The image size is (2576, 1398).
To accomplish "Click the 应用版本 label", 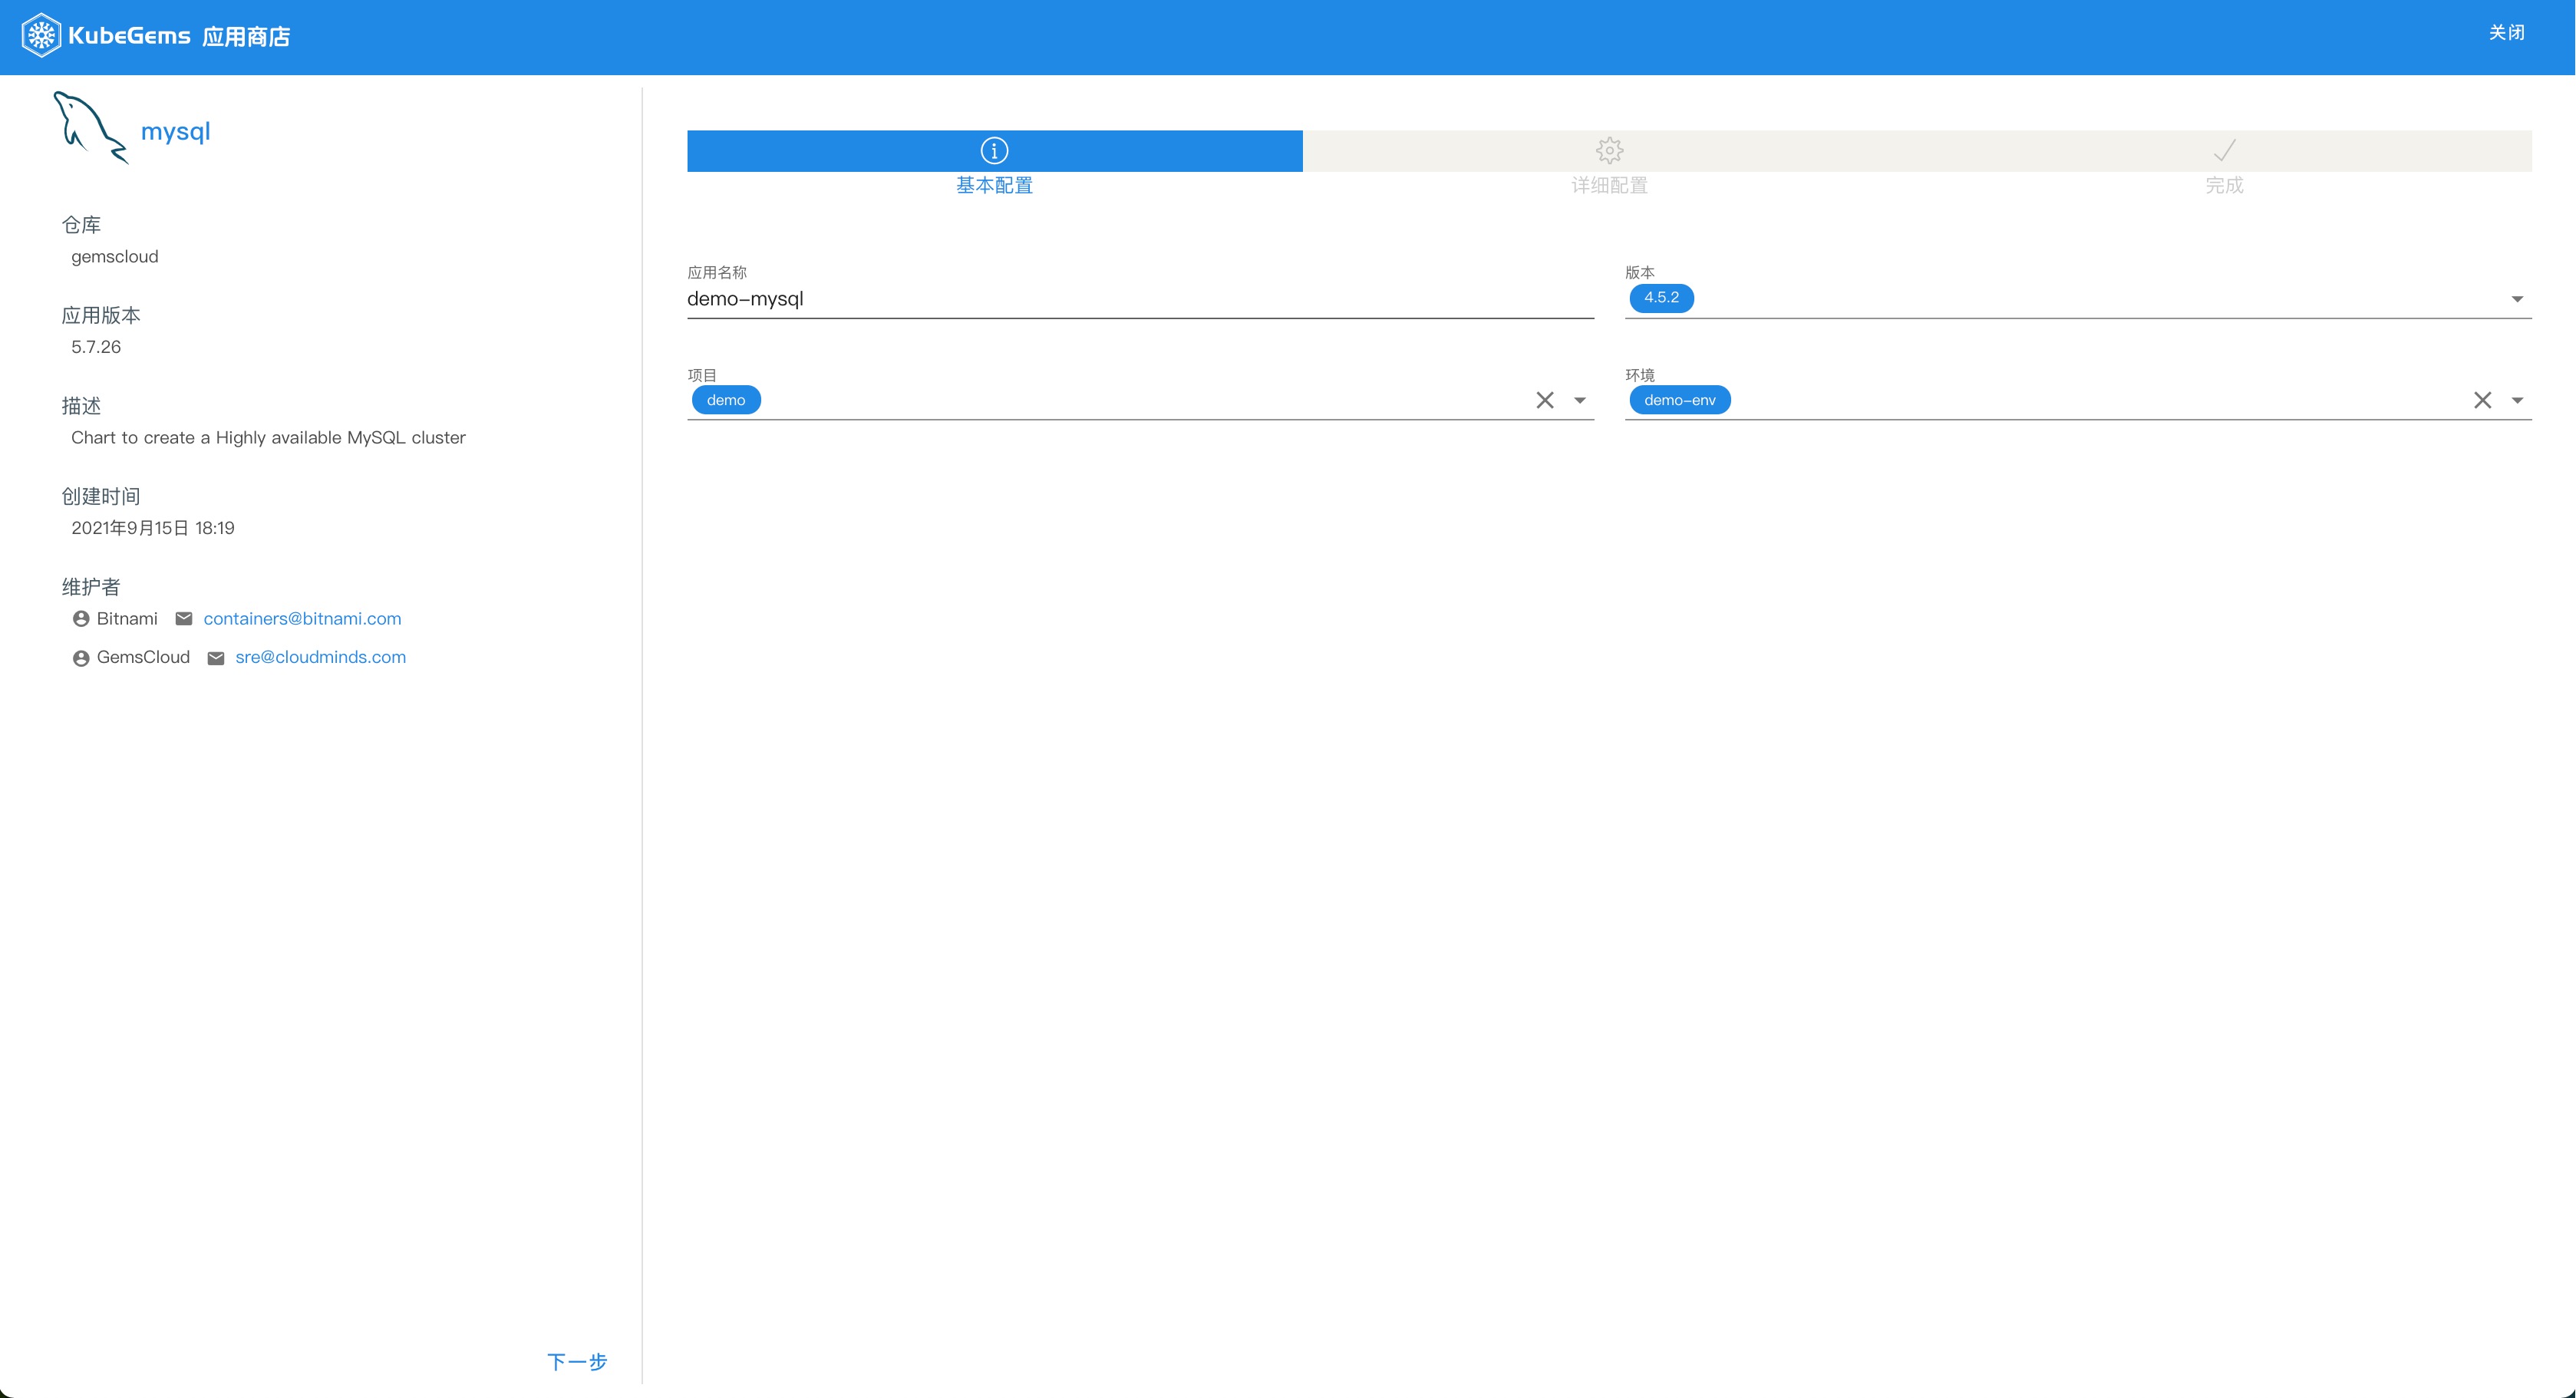I will [x=101, y=316].
